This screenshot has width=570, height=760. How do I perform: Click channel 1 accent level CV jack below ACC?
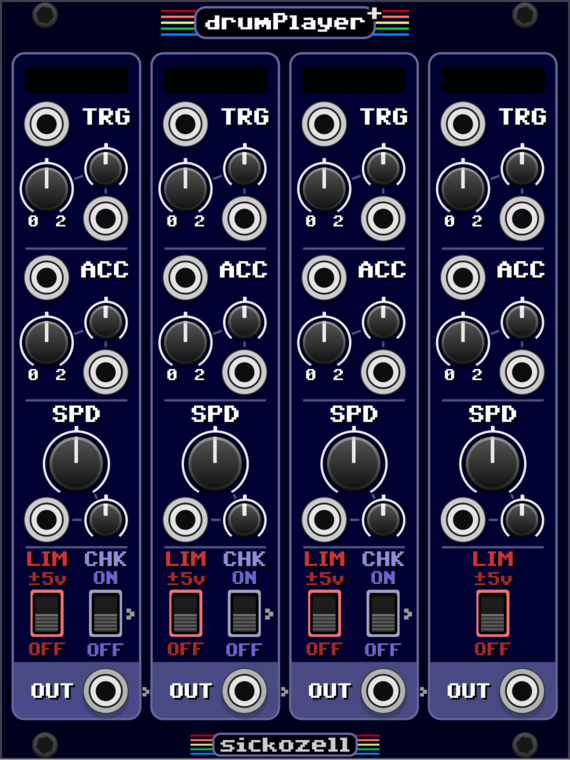[106, 372]
